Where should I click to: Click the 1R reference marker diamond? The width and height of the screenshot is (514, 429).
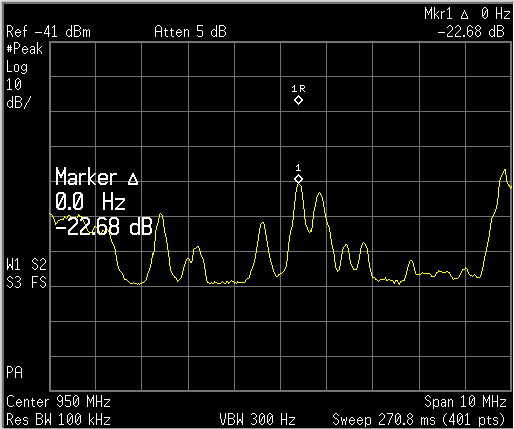coord(298,100)
